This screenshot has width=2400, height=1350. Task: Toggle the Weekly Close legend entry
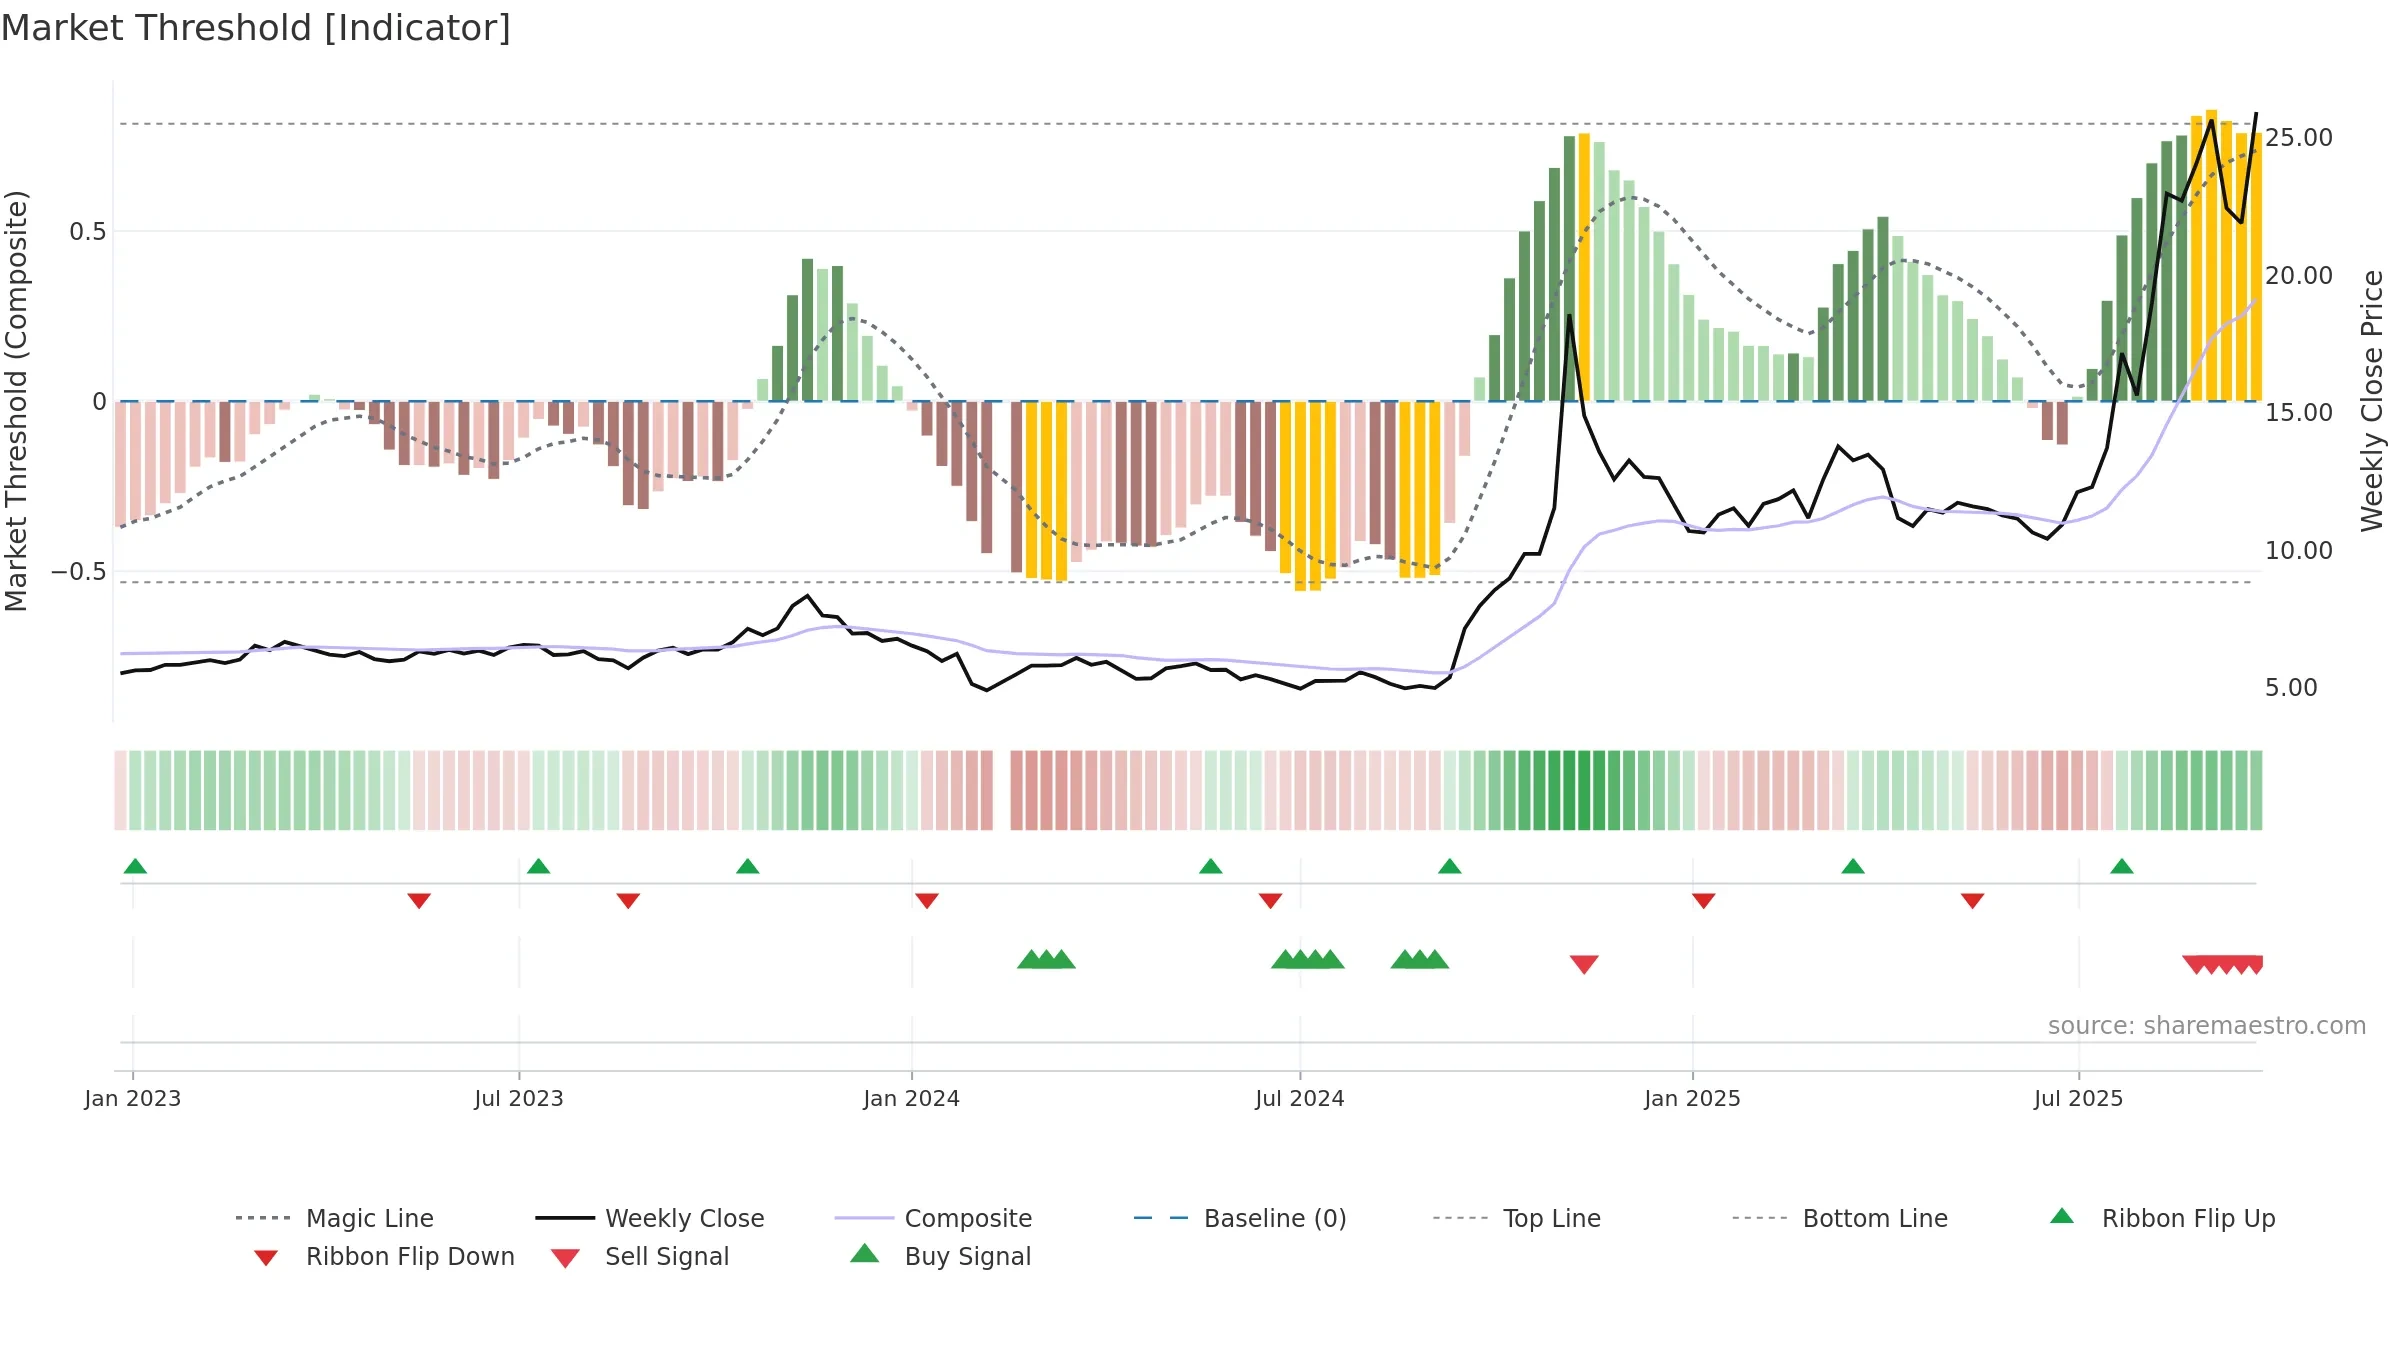pyautogui.click(x=650, y=1218)
